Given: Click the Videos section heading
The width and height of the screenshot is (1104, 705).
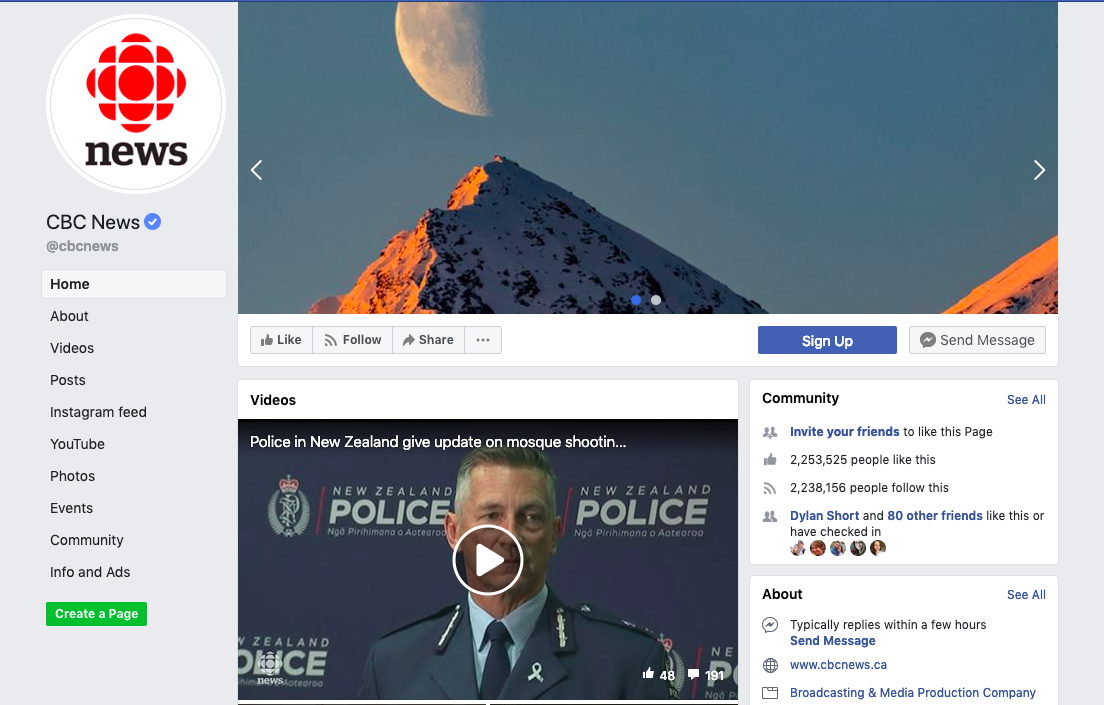Looking at the screenshot, I should click(273, 400).
